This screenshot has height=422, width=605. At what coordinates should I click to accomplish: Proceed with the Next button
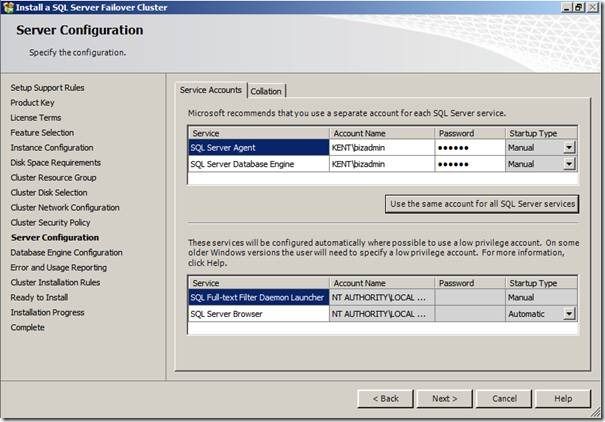[x=444, y=398]
